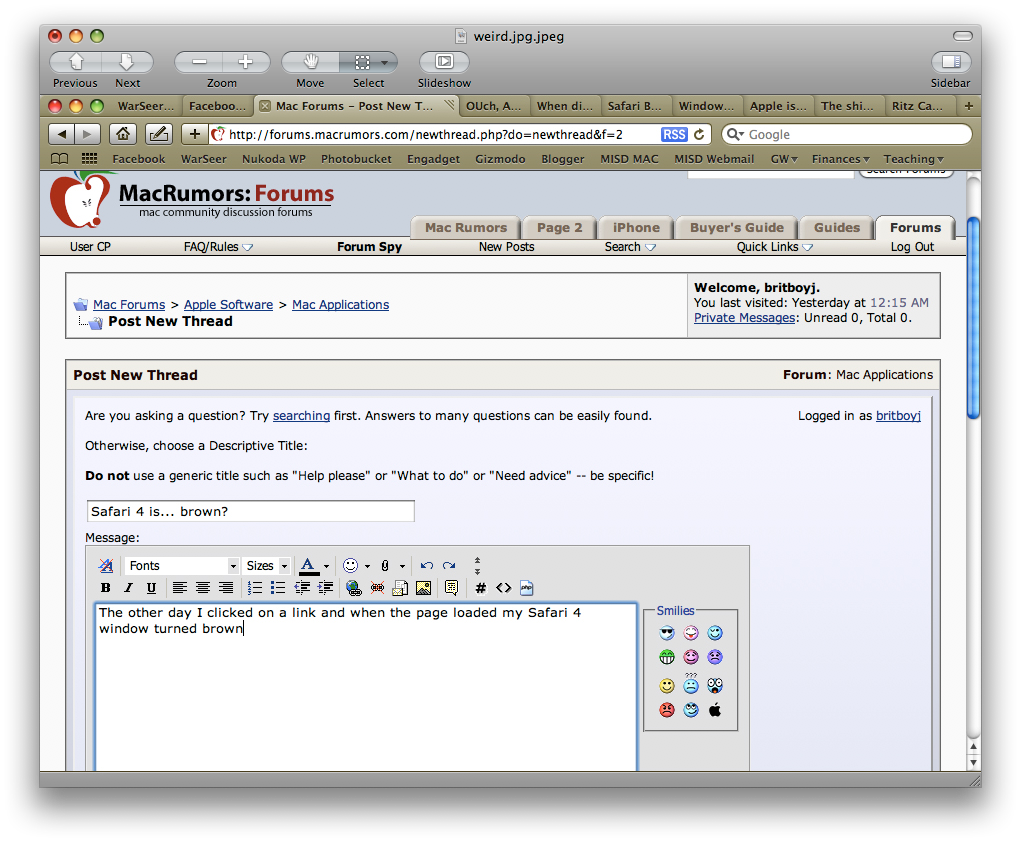Insert a hyperlink with globe icon

coord(354,588)
